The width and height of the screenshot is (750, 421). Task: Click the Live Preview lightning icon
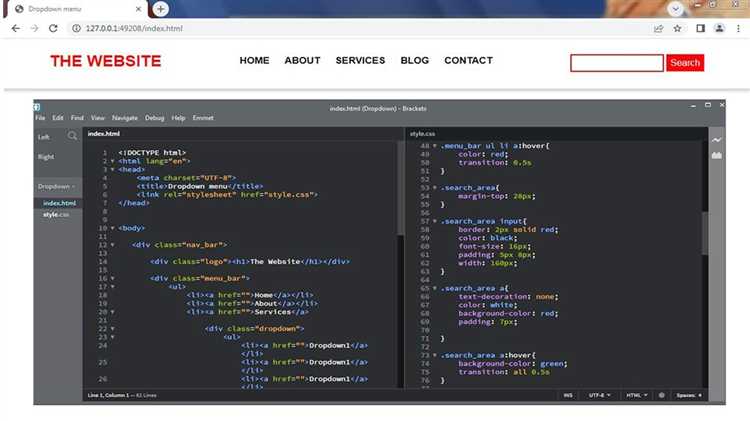coord(716,140)
